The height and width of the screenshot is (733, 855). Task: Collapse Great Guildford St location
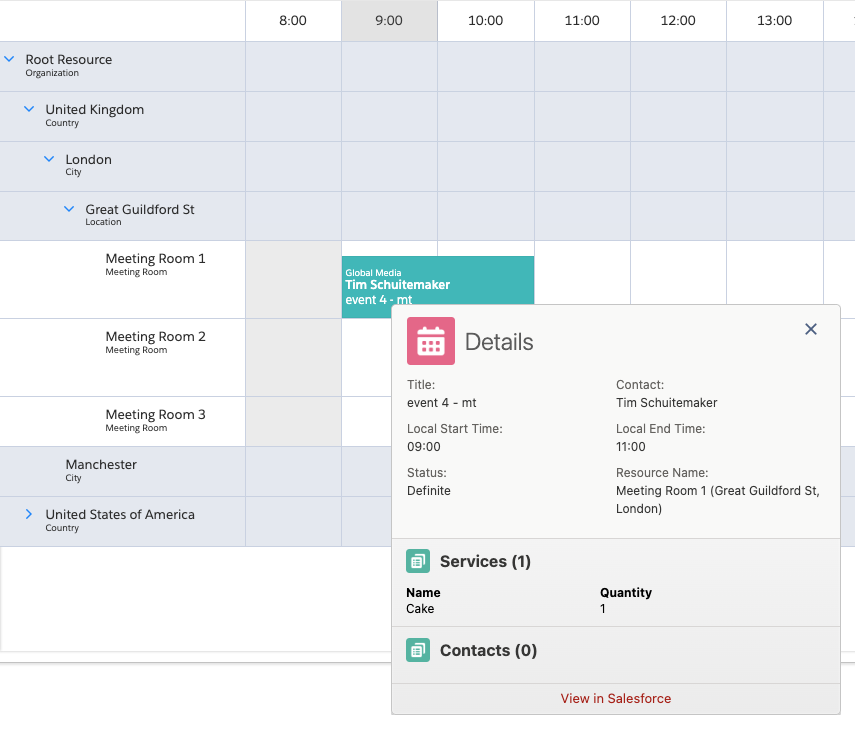pyautogui.click(x=69, y=210)
